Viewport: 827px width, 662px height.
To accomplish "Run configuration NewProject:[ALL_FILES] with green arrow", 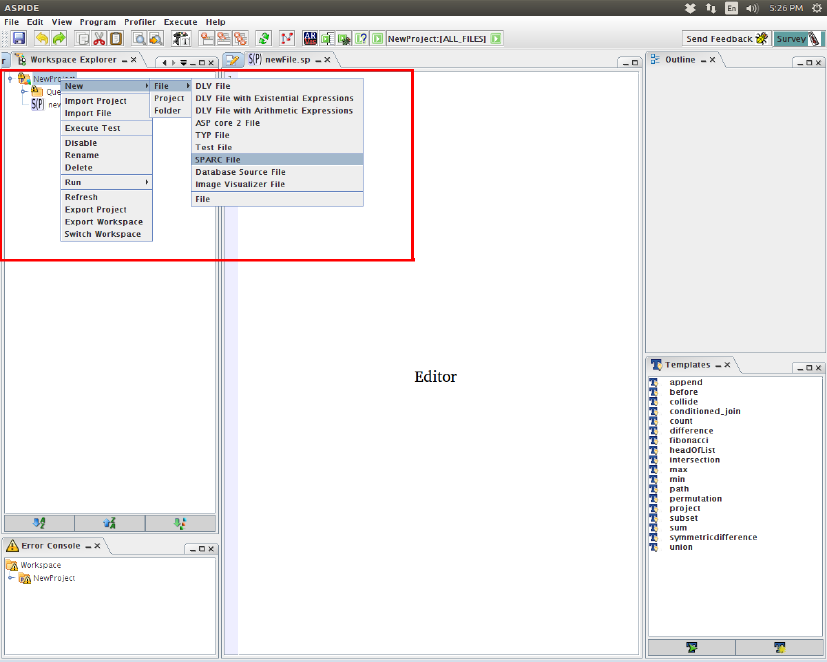I will [x=496, y=39].
